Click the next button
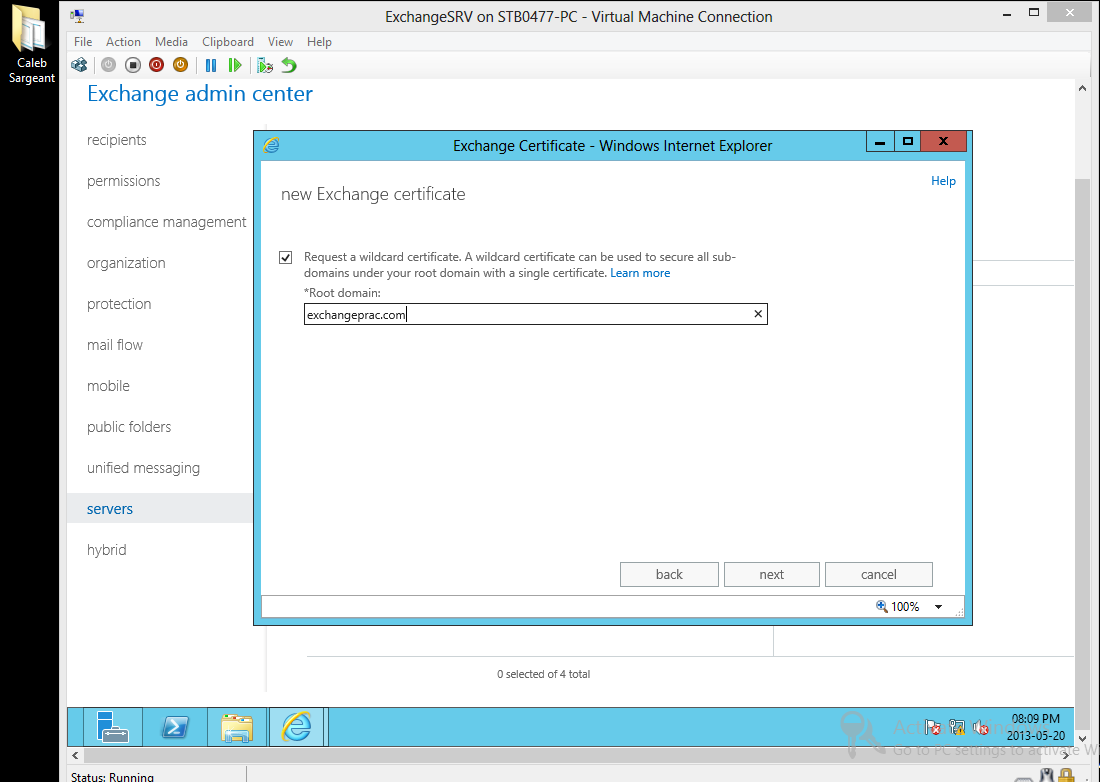Image resolution: width=1100 pixels, height=782 pixels. pos(772,574)
